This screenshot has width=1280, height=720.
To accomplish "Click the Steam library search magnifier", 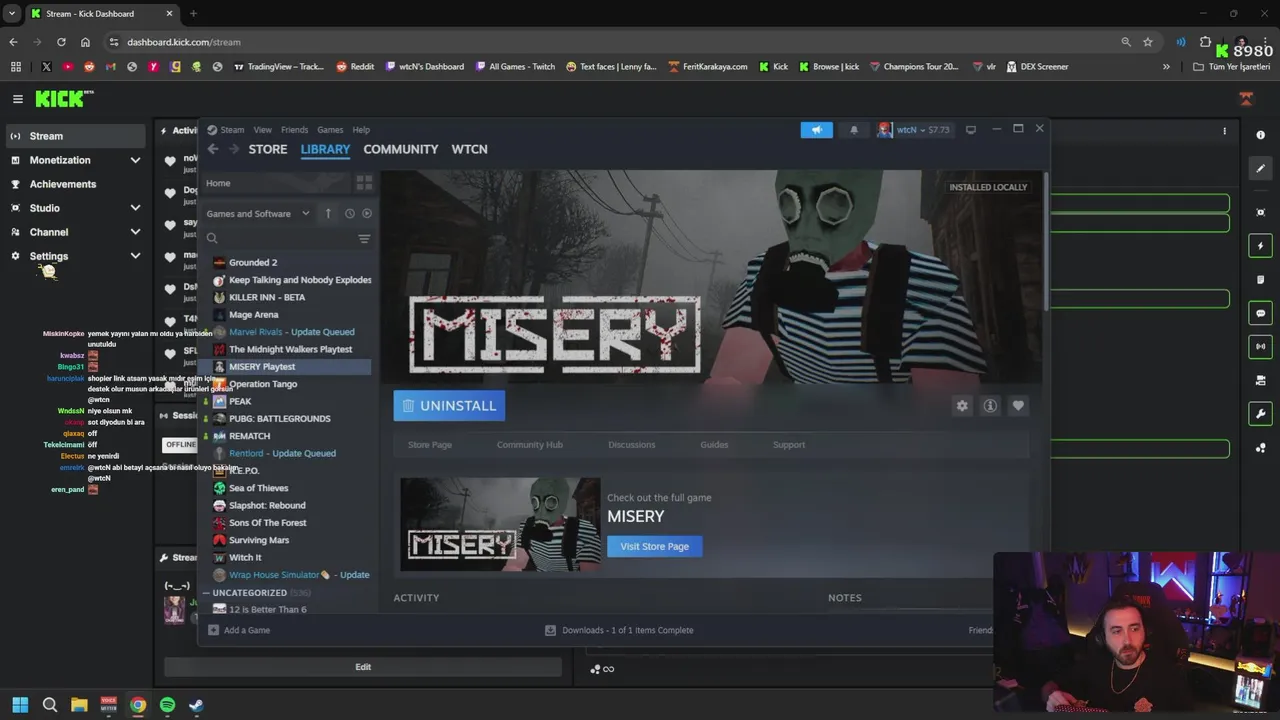I will pyautogui.click(x=212, y=239).
